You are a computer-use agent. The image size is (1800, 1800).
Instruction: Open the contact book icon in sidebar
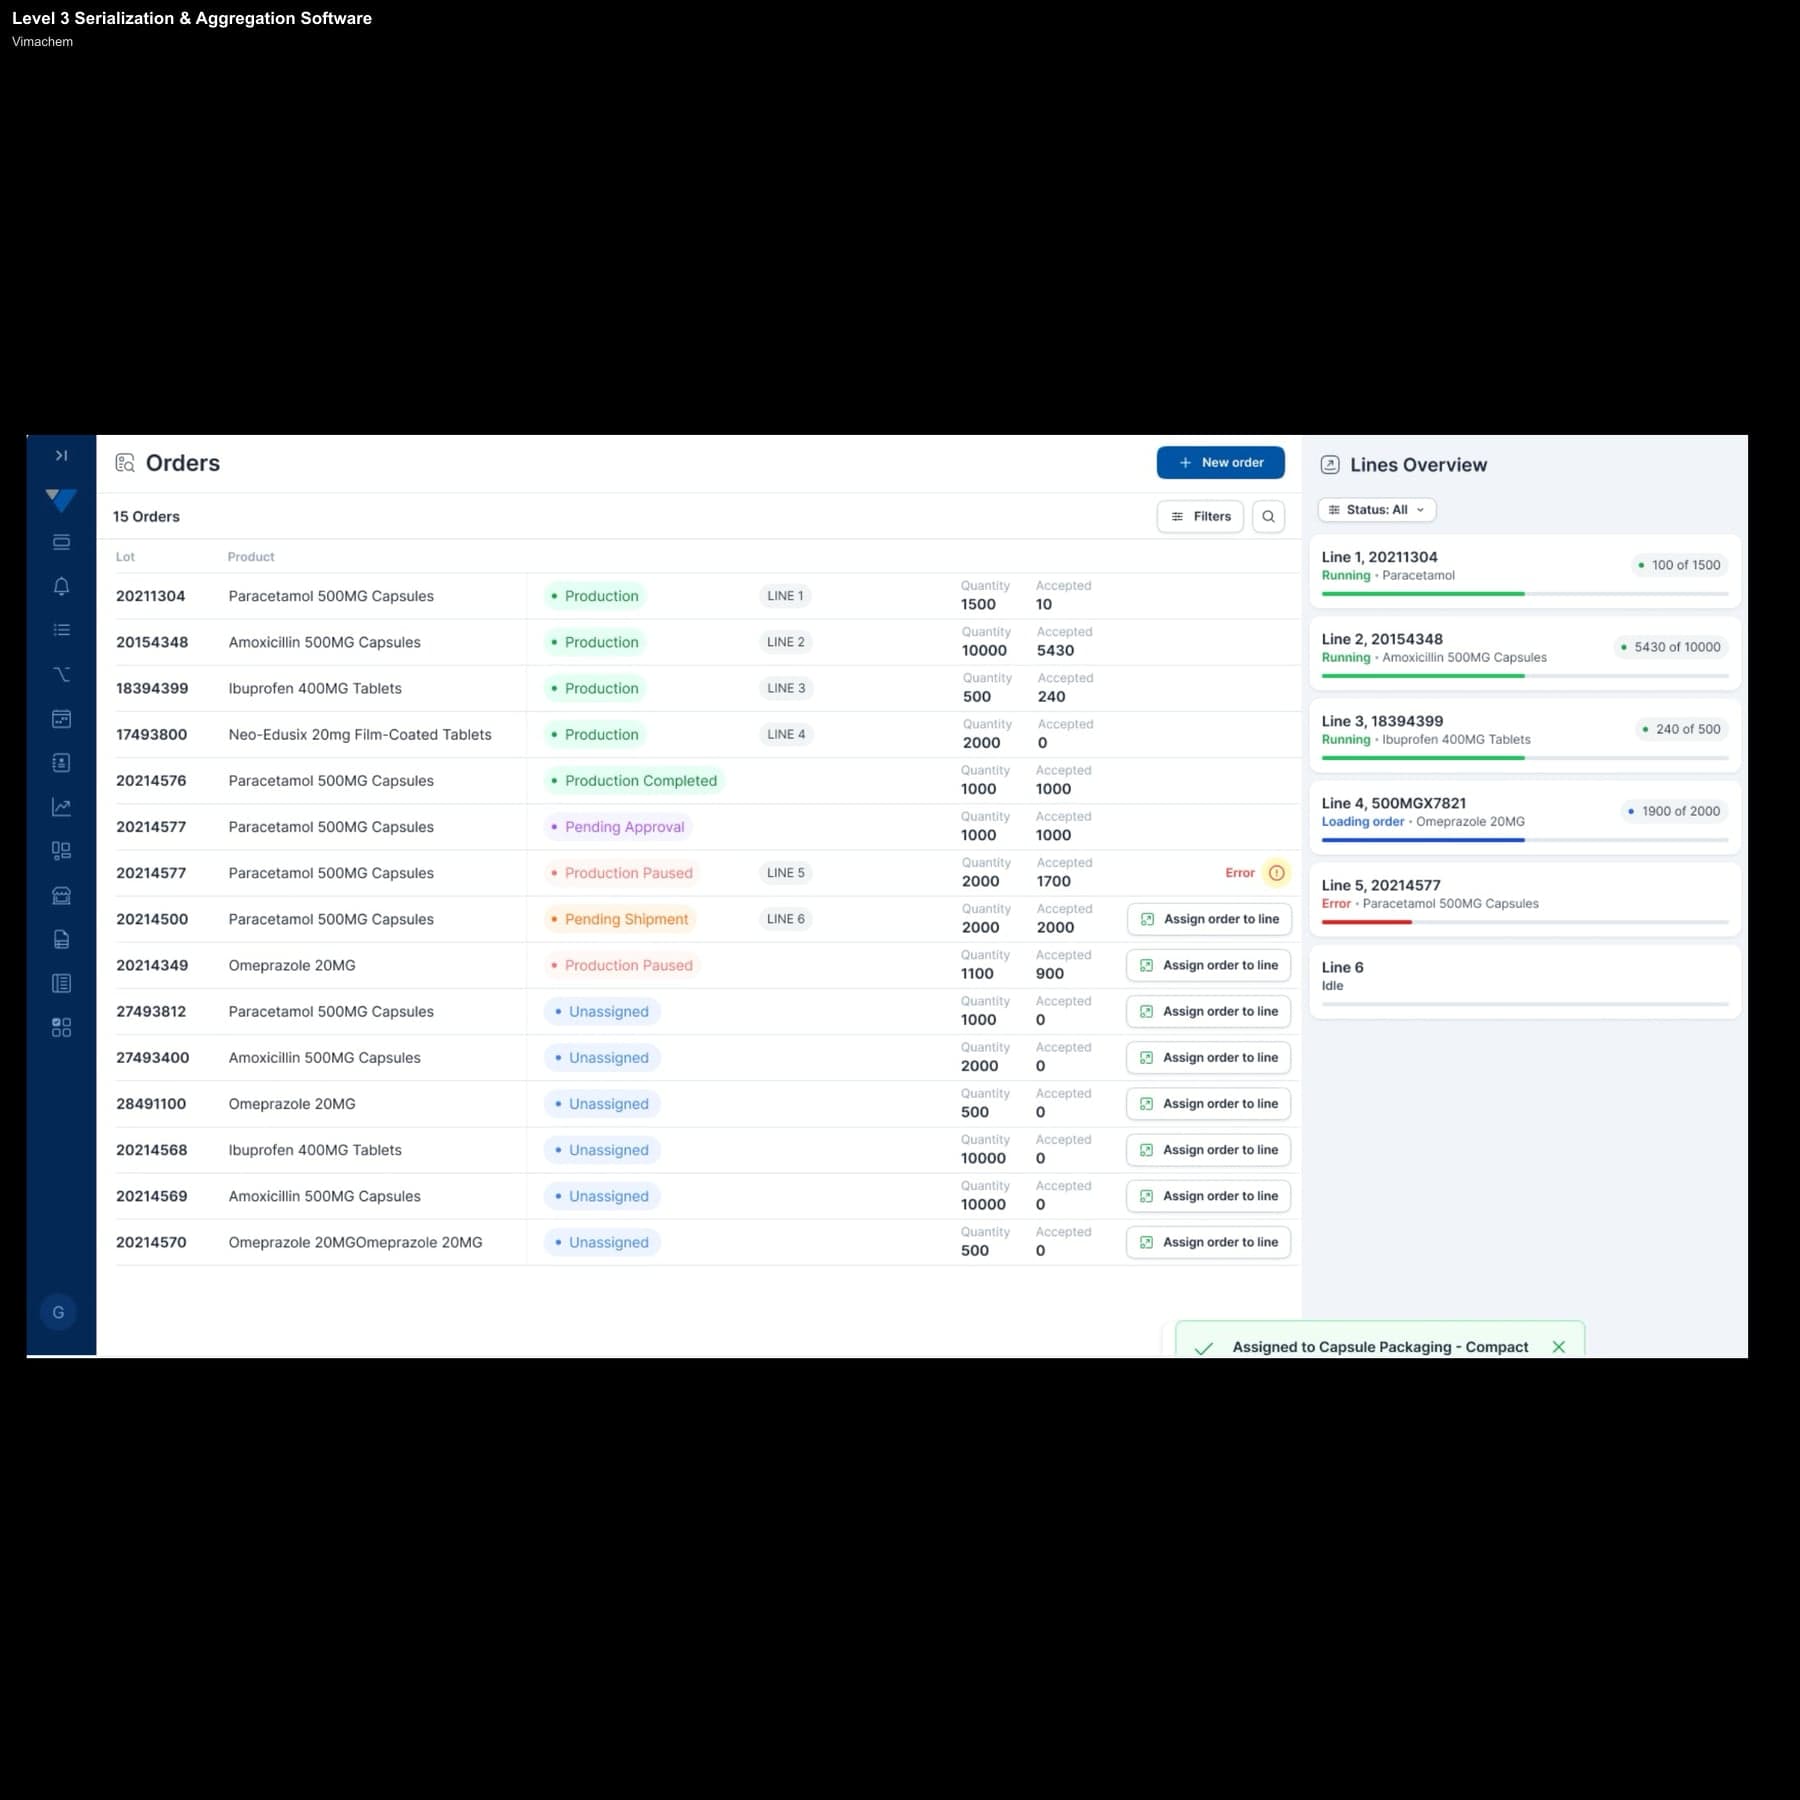coord(61,763)
